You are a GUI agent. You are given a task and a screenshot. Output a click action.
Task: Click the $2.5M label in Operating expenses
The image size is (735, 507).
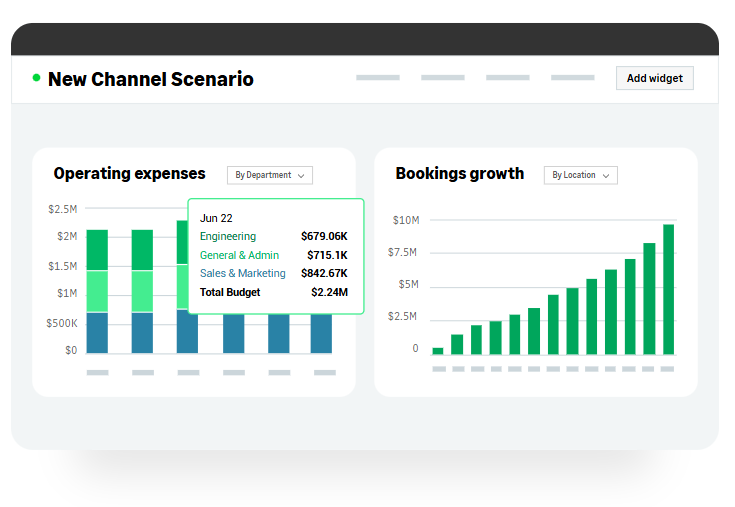(x=62, y=209)
